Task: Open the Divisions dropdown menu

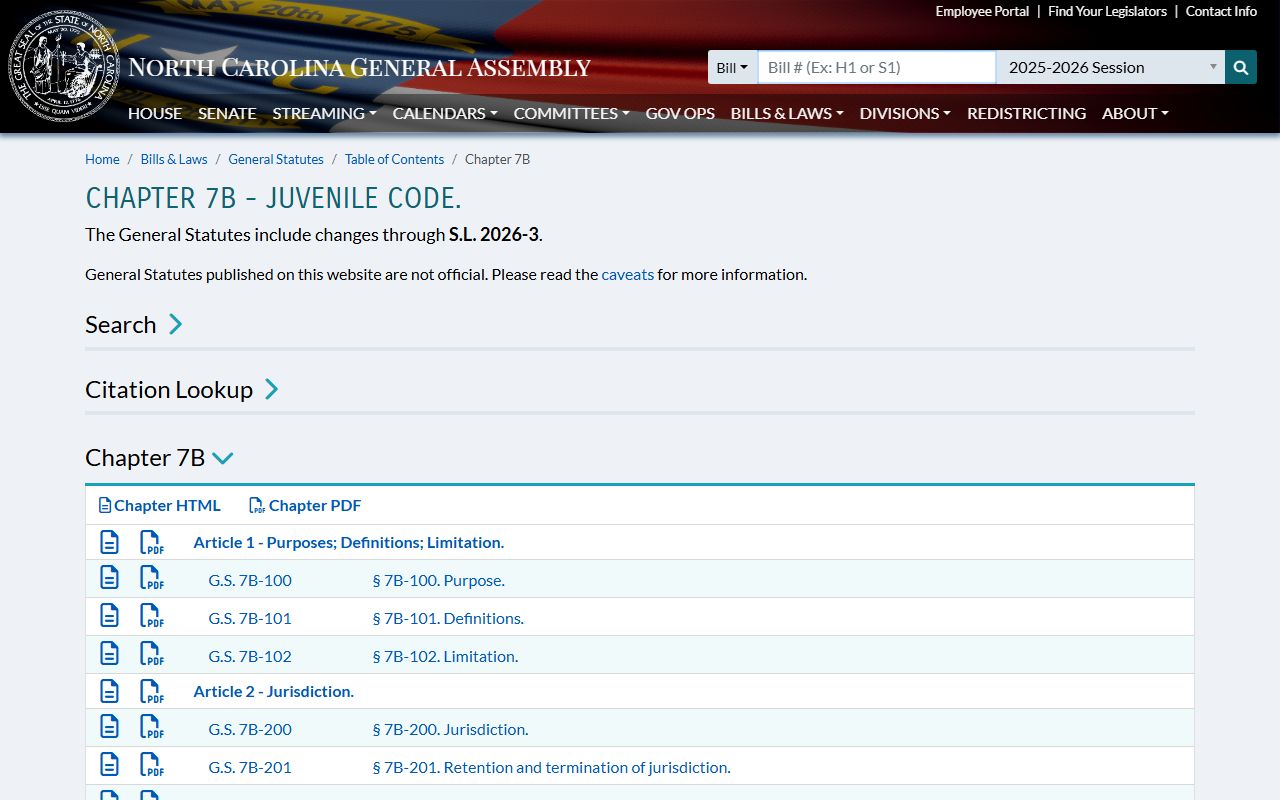Action: coord(905,113)
